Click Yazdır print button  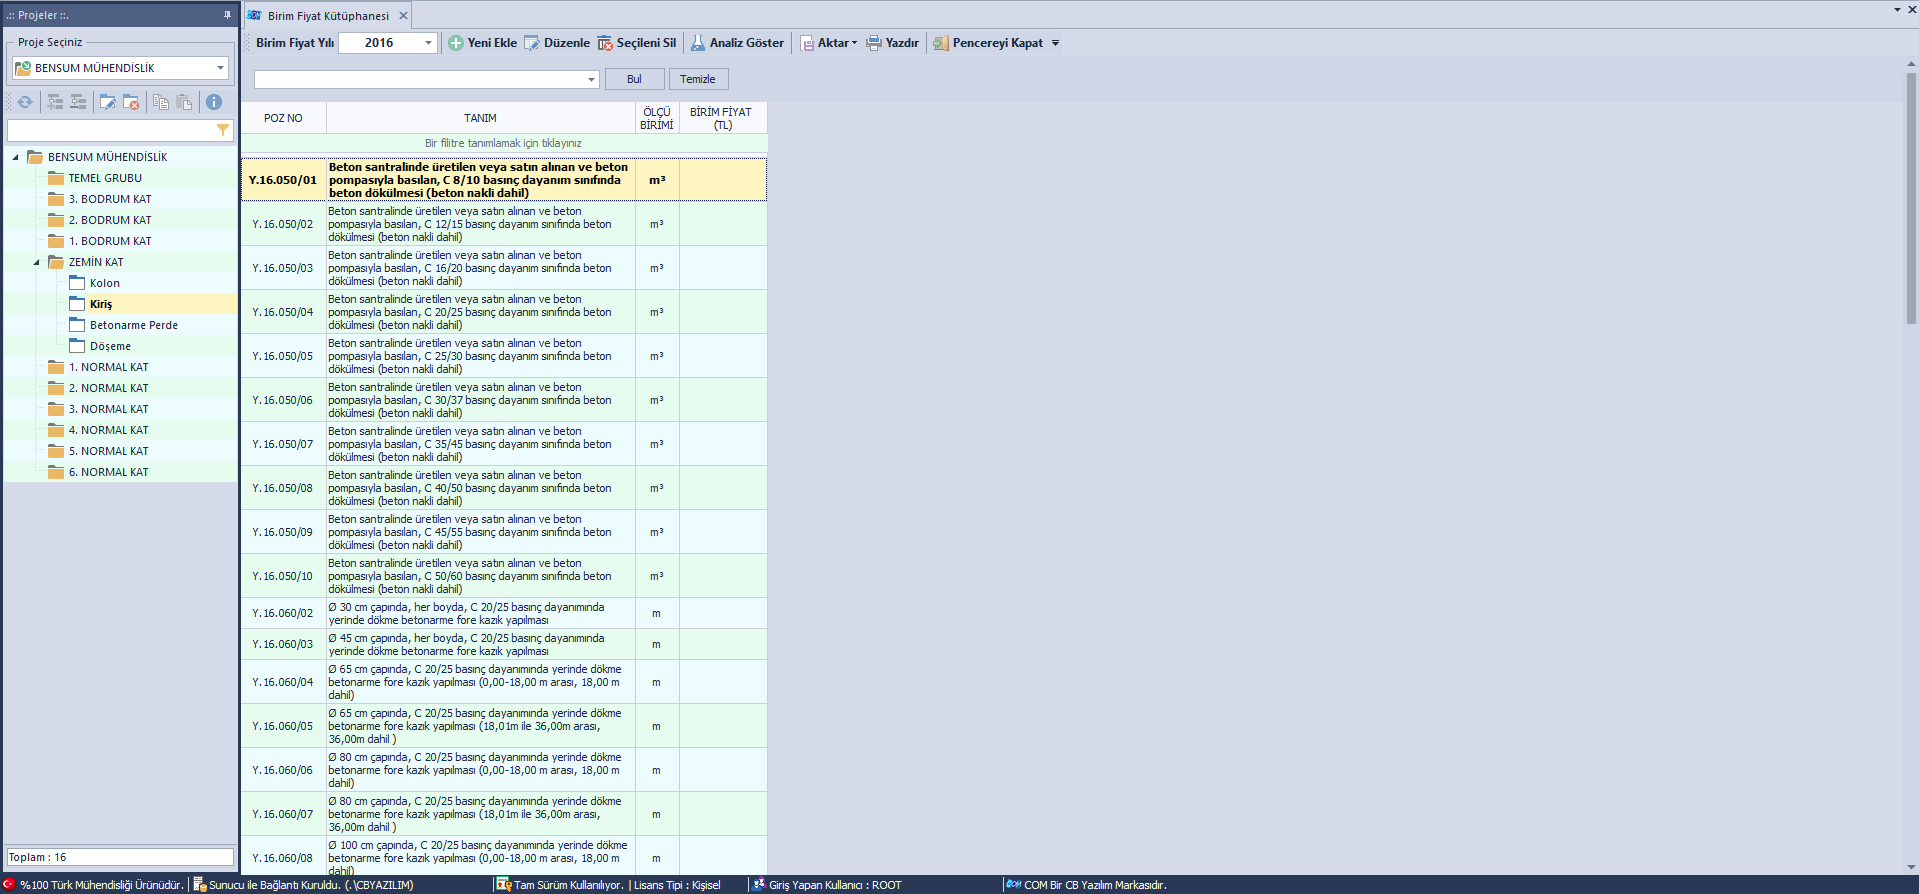[x=892, y=43]
